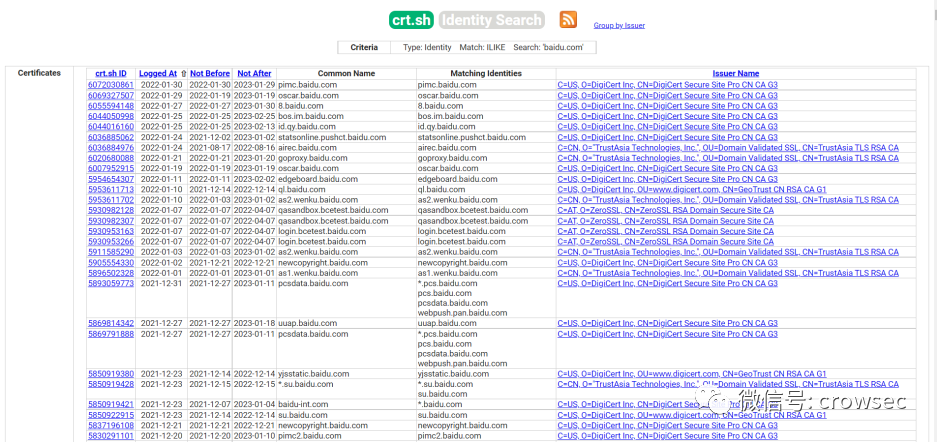937x442 pixels.
Task: Open certificate ID 5869791888
Action: click(x=111, y=334)
